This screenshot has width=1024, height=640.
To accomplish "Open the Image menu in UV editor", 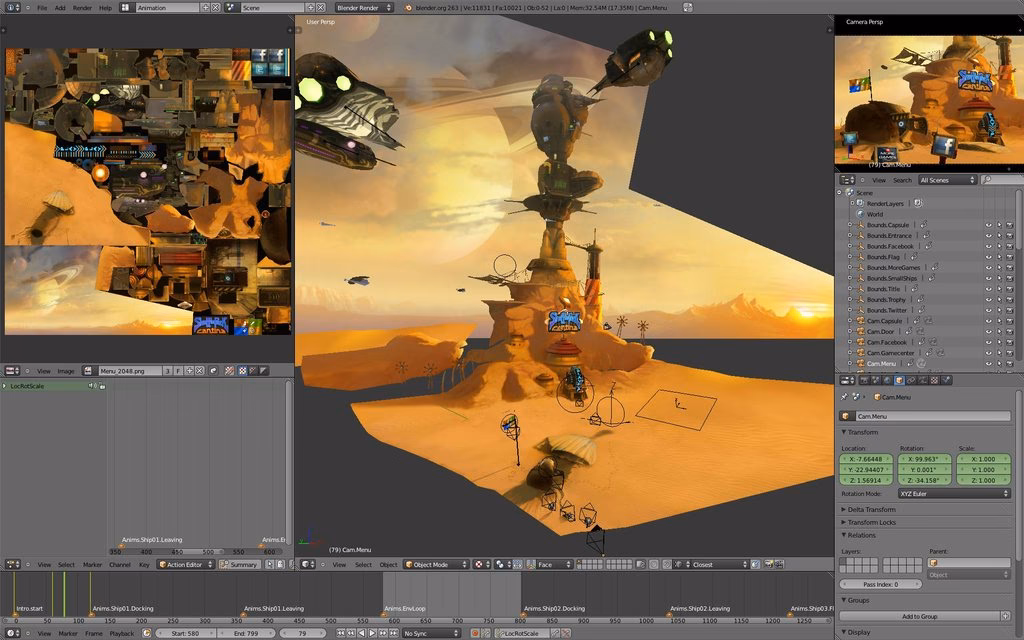I will point(65,371).
